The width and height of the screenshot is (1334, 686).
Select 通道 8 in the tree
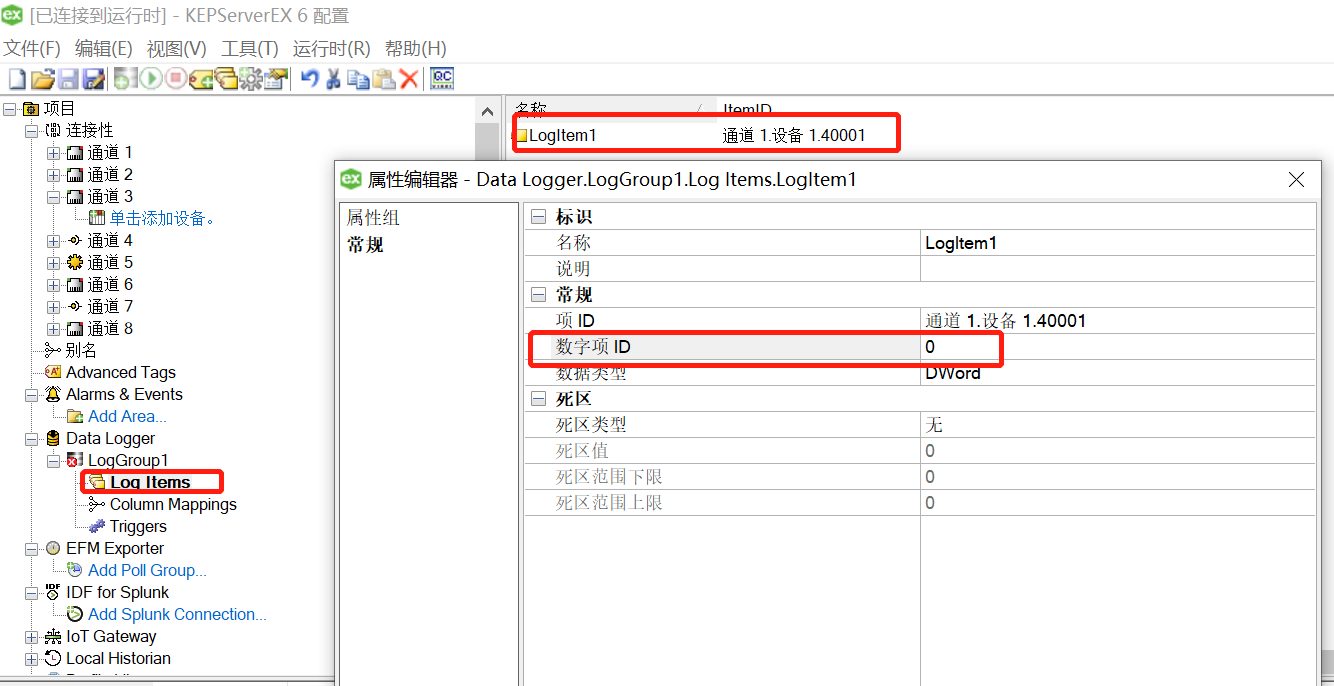point(110,328)
